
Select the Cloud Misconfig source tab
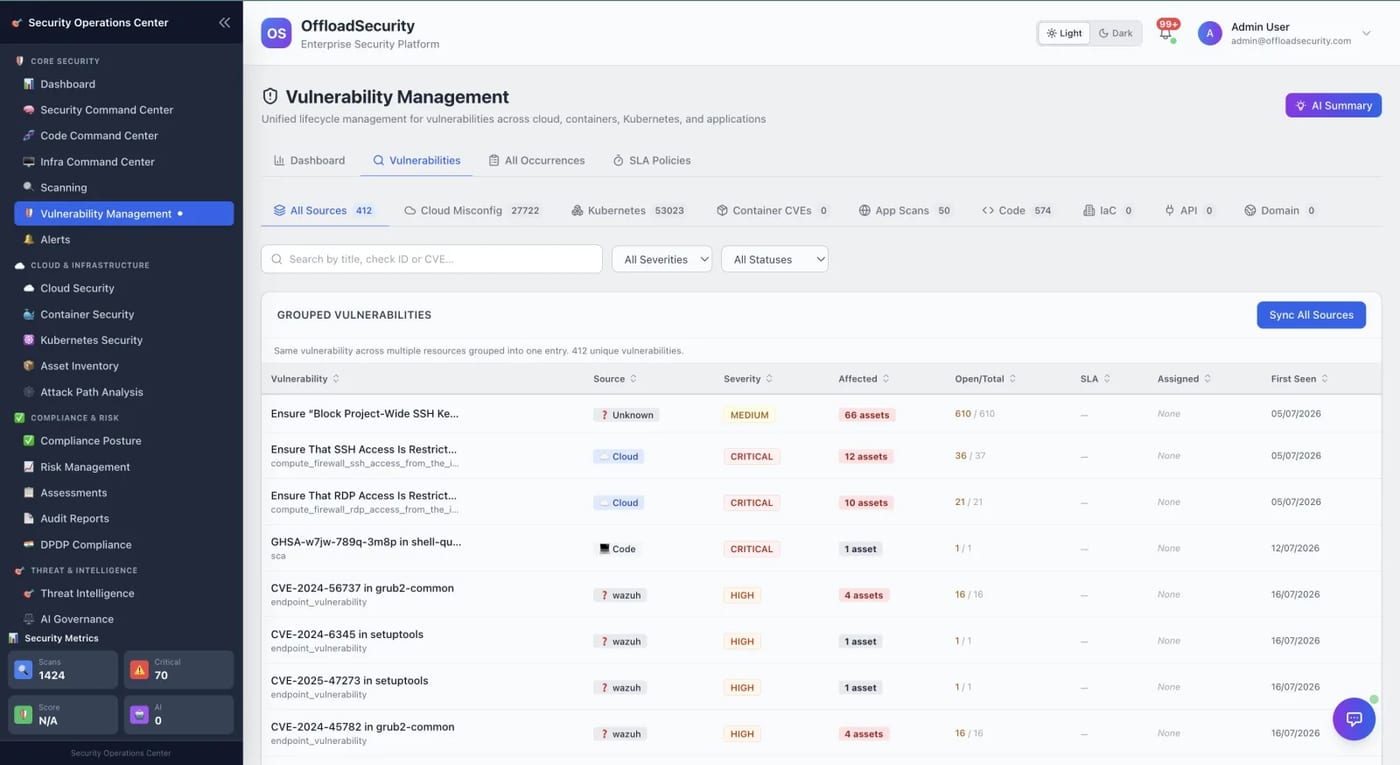click(472, 211)
